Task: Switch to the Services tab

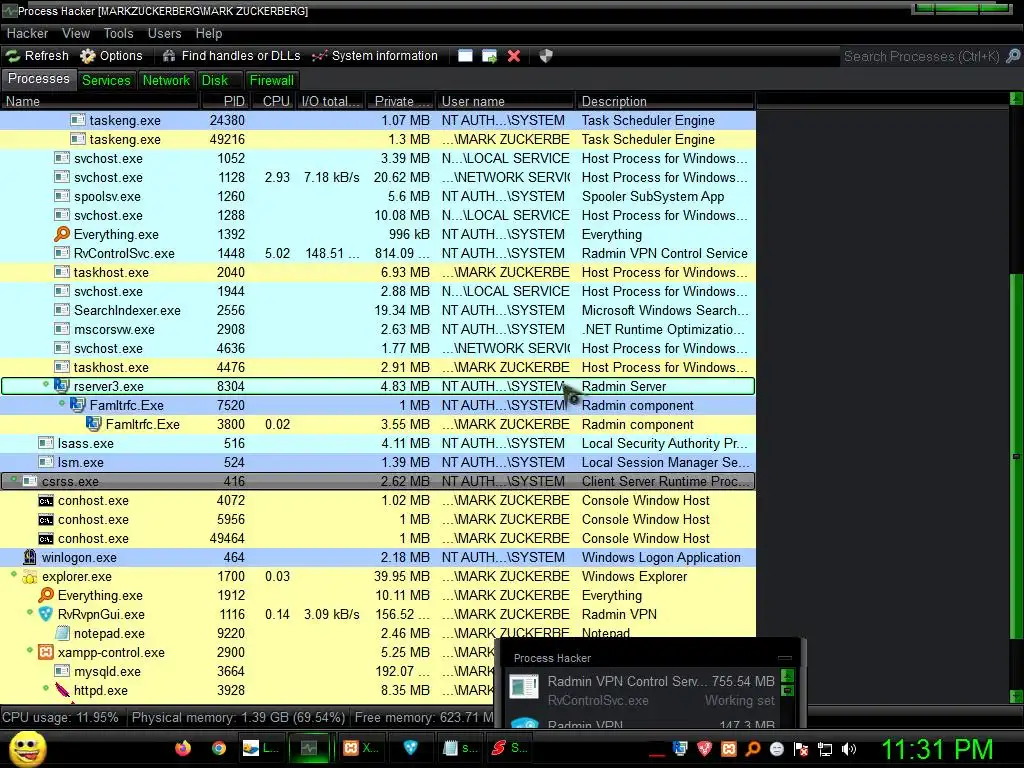Action: tap(106, 80)
